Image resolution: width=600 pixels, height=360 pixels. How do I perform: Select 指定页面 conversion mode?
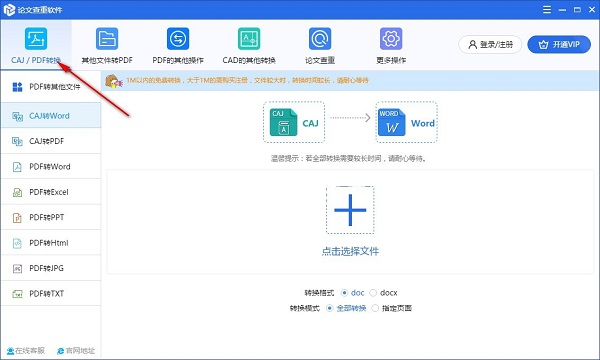point(375,308)
